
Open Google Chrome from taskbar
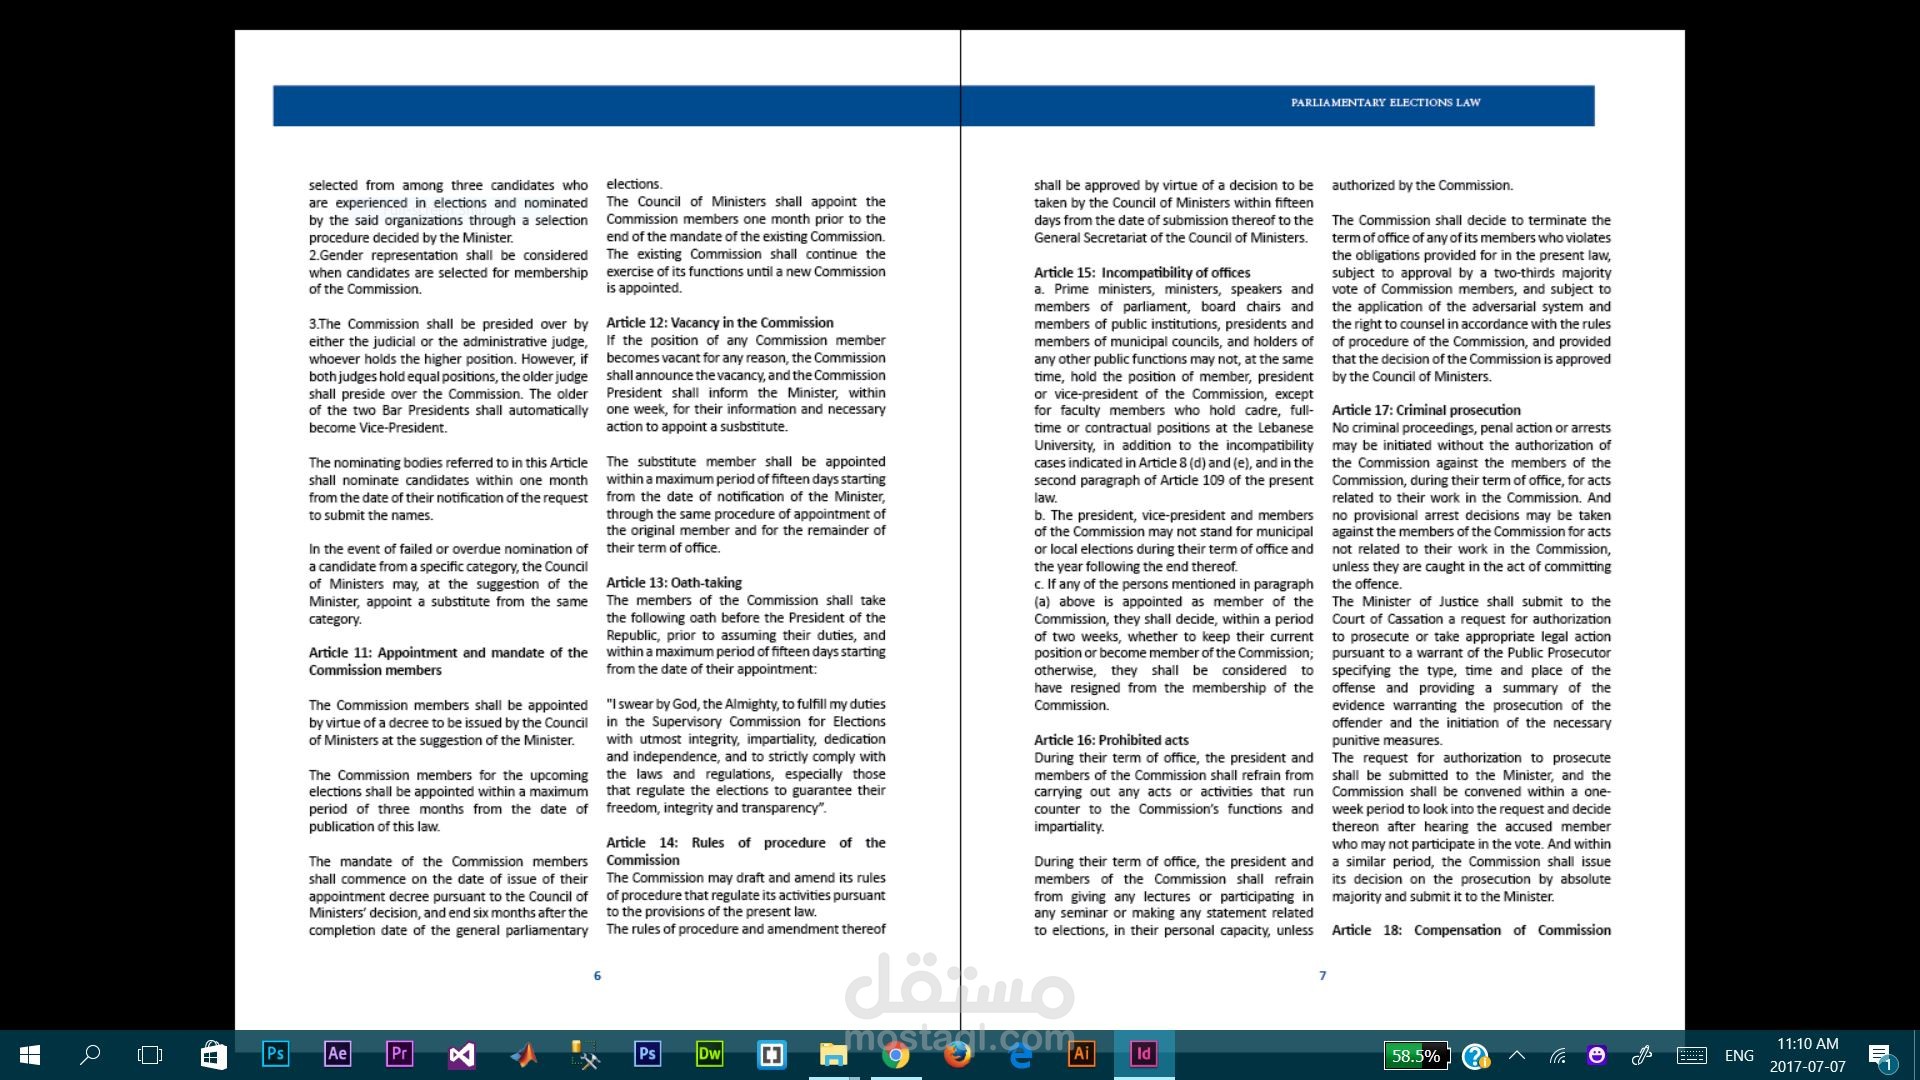(895, 1054)
